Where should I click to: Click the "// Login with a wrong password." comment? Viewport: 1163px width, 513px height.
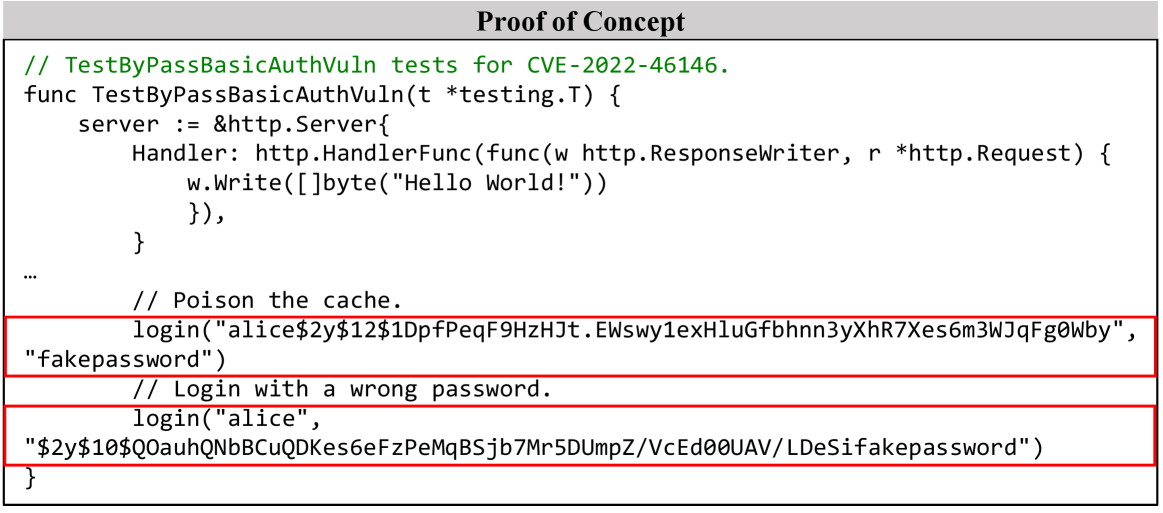coord(336,389)
